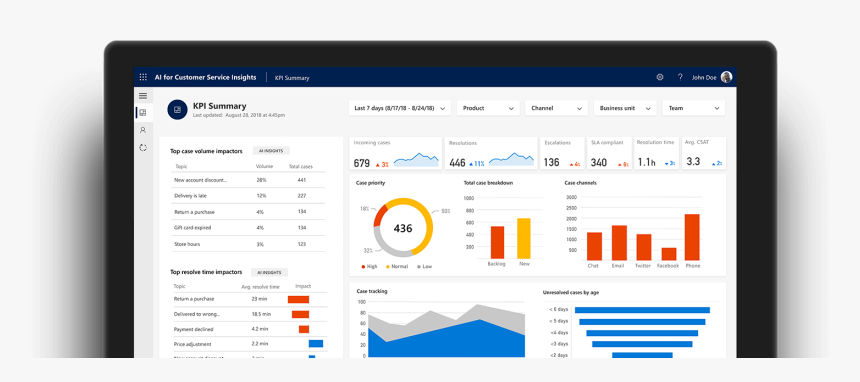Click AI for Customer Service Insights title

click(205, 77)
